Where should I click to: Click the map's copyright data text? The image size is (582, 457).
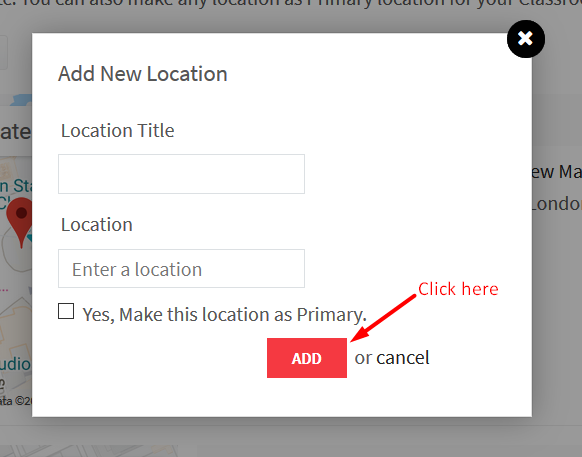pos(16,401)
